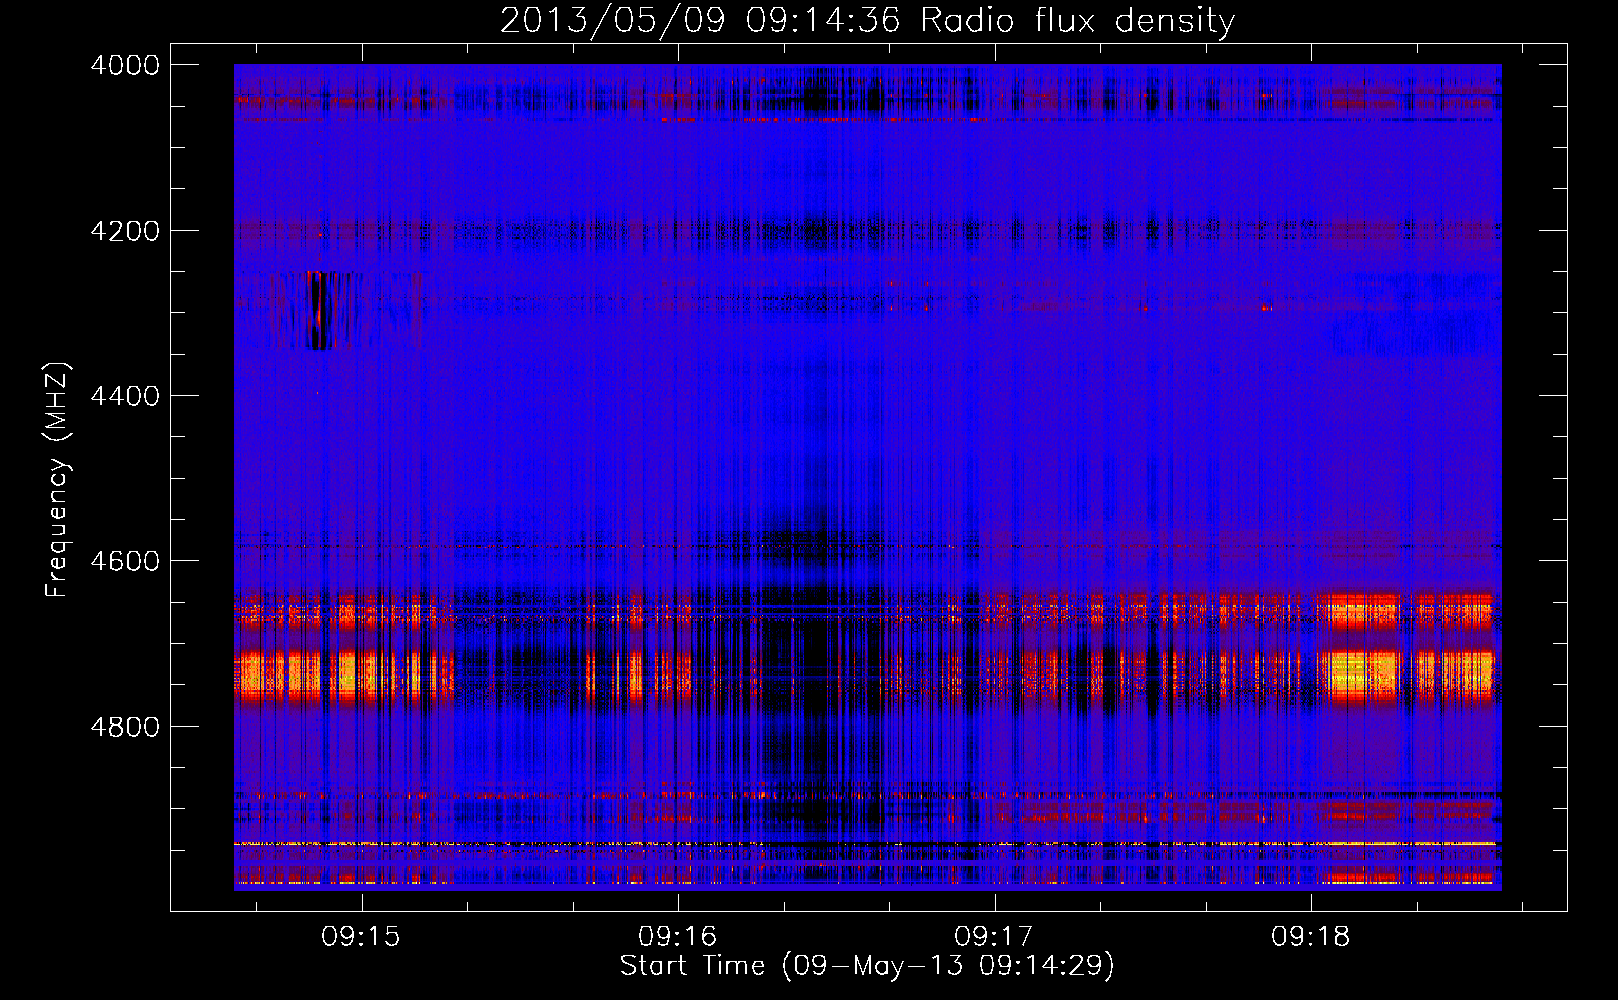Click the 'Frequency (MHZ)' axis label
Screen dimensions: 1618x1000
point(57,480)
